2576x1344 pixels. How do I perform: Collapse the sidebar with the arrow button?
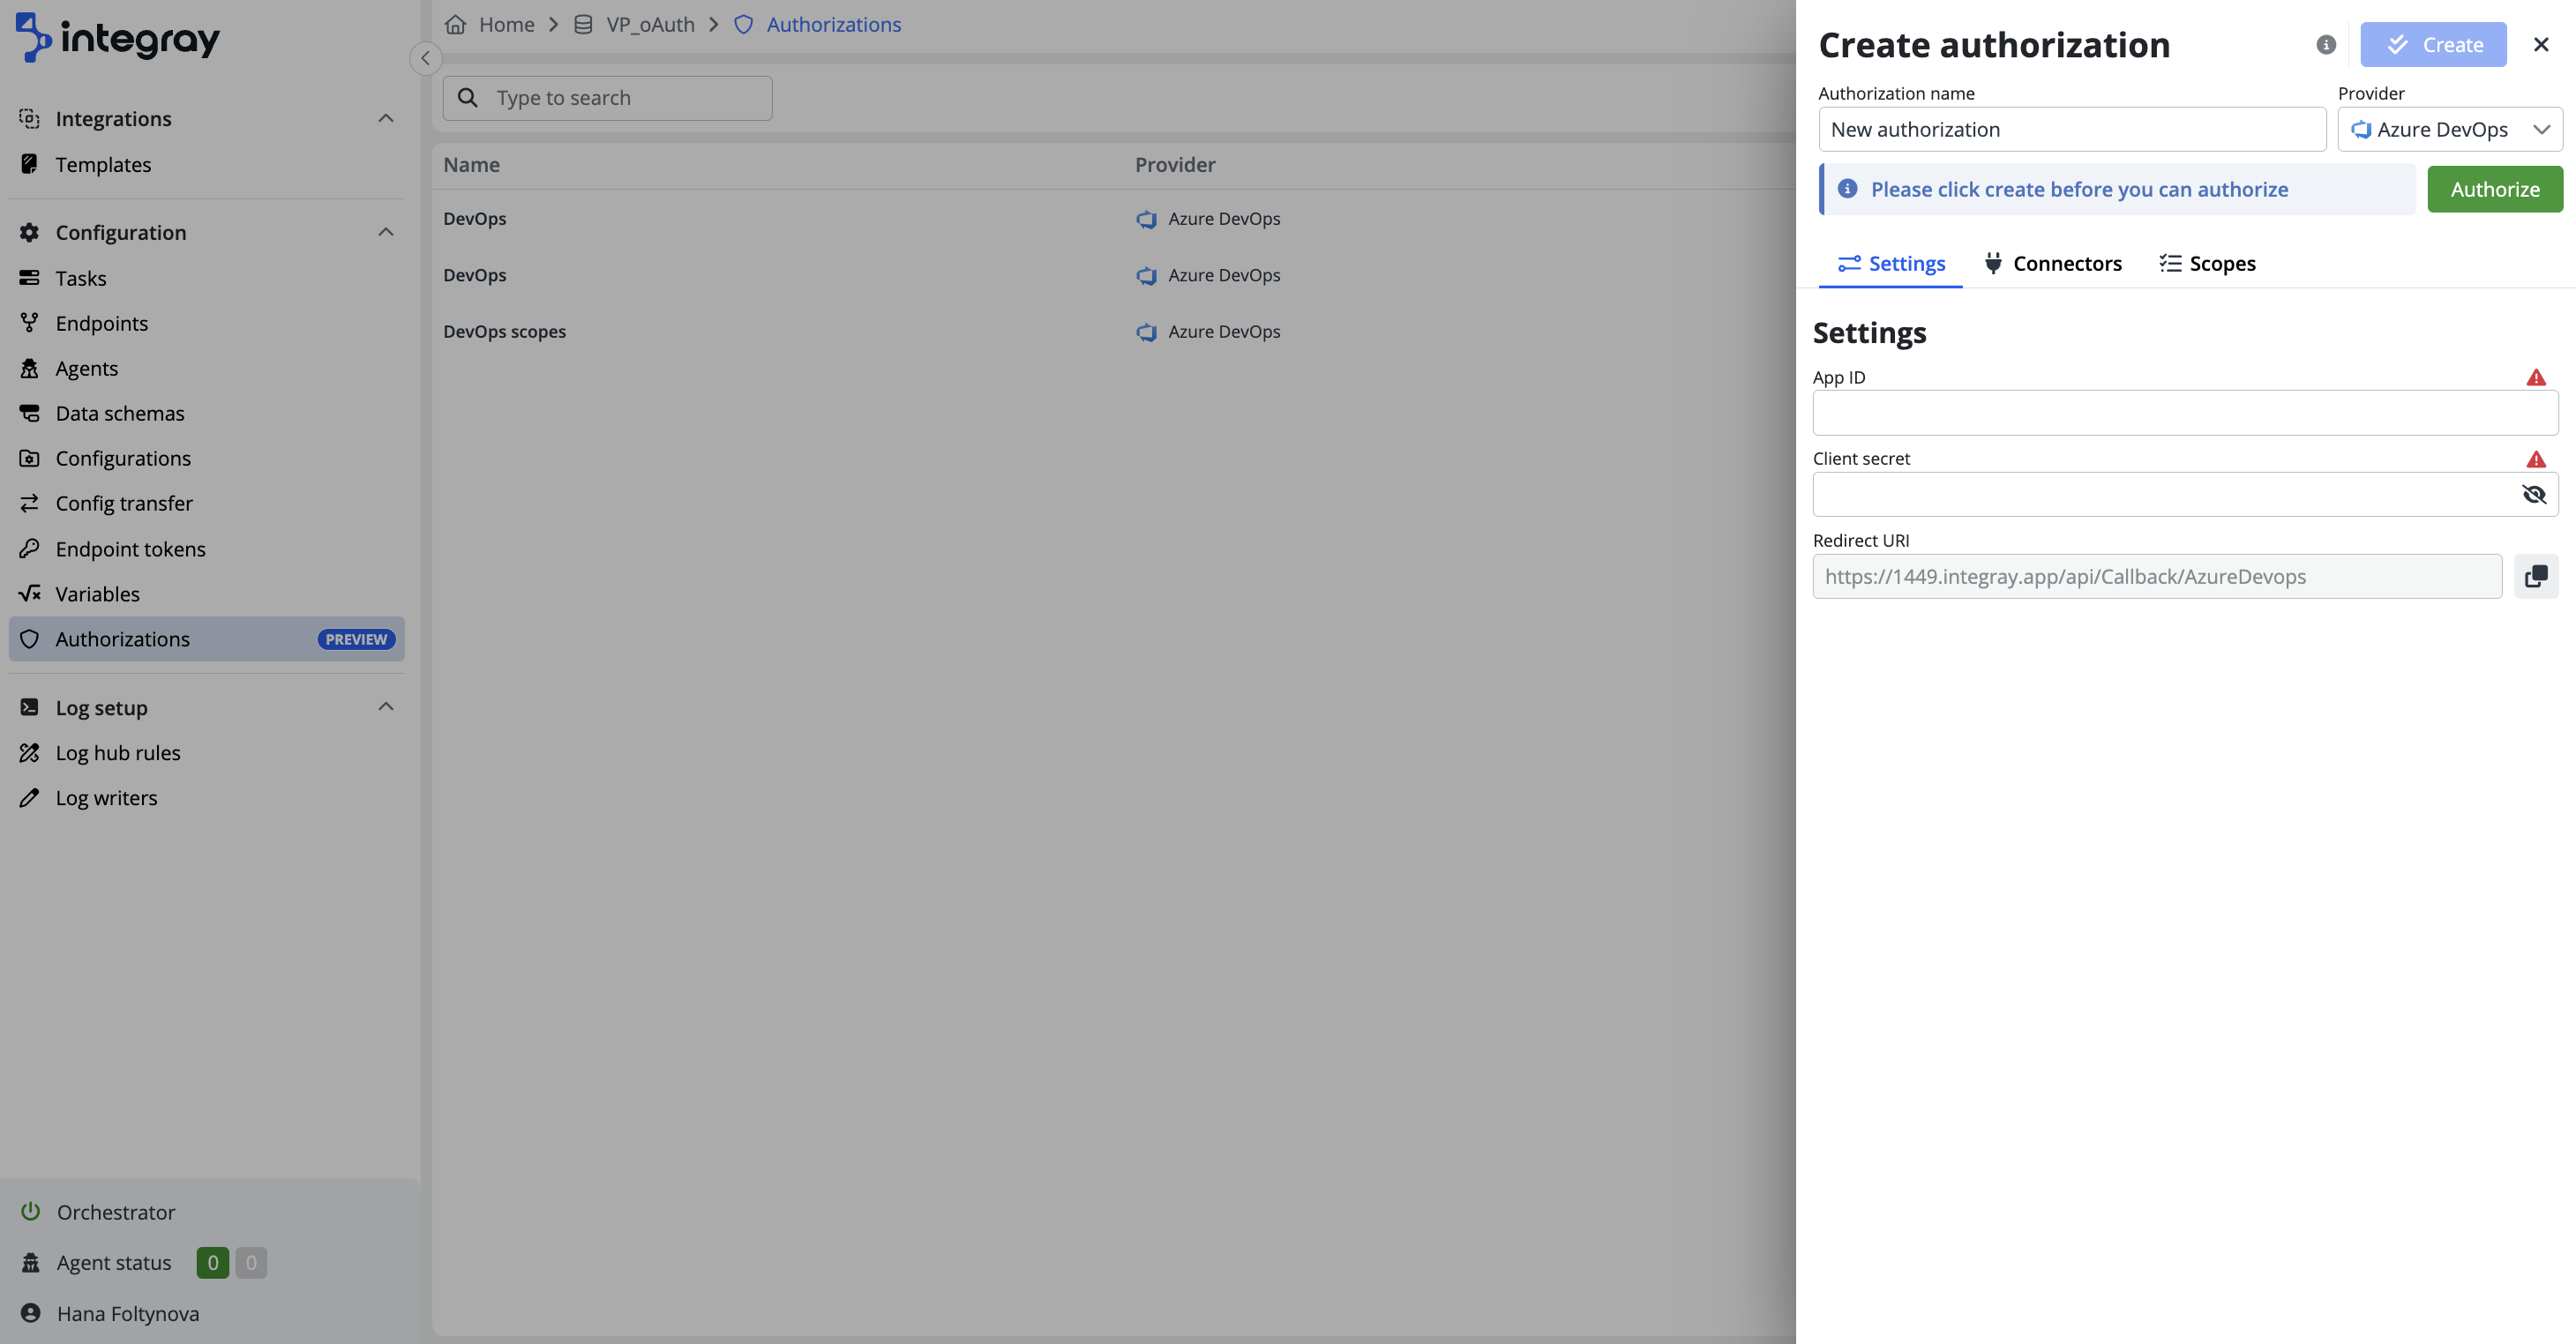[x=425, y=58]
